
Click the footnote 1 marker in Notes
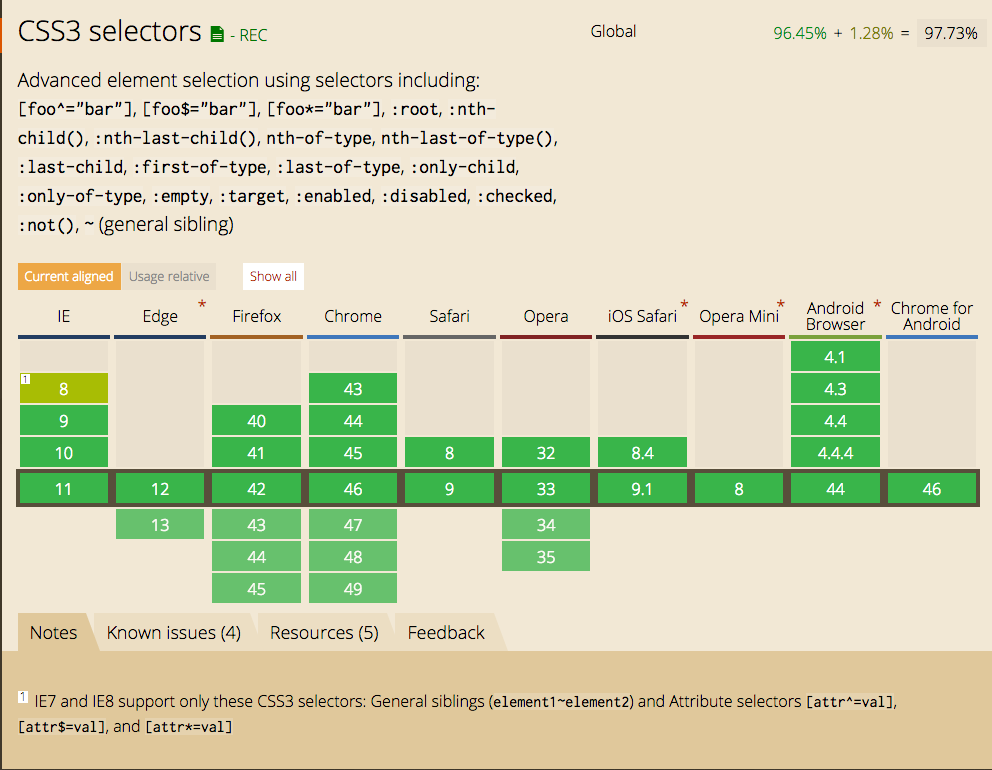click(x=22, y=697)
